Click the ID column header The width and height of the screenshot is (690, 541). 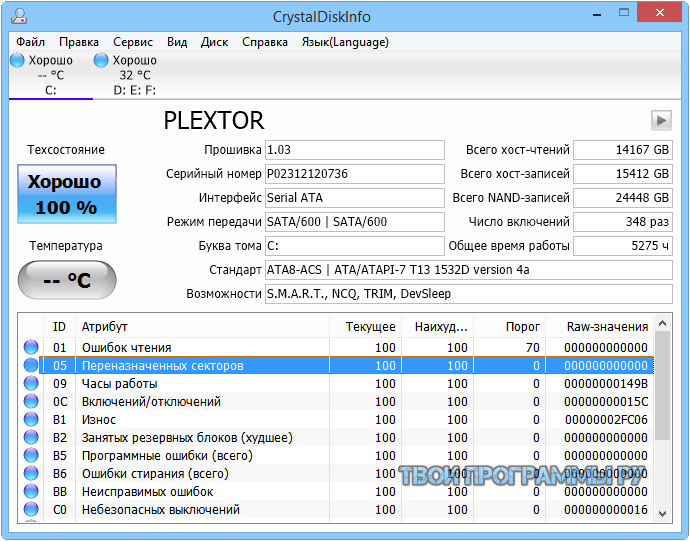click(59, 327)
